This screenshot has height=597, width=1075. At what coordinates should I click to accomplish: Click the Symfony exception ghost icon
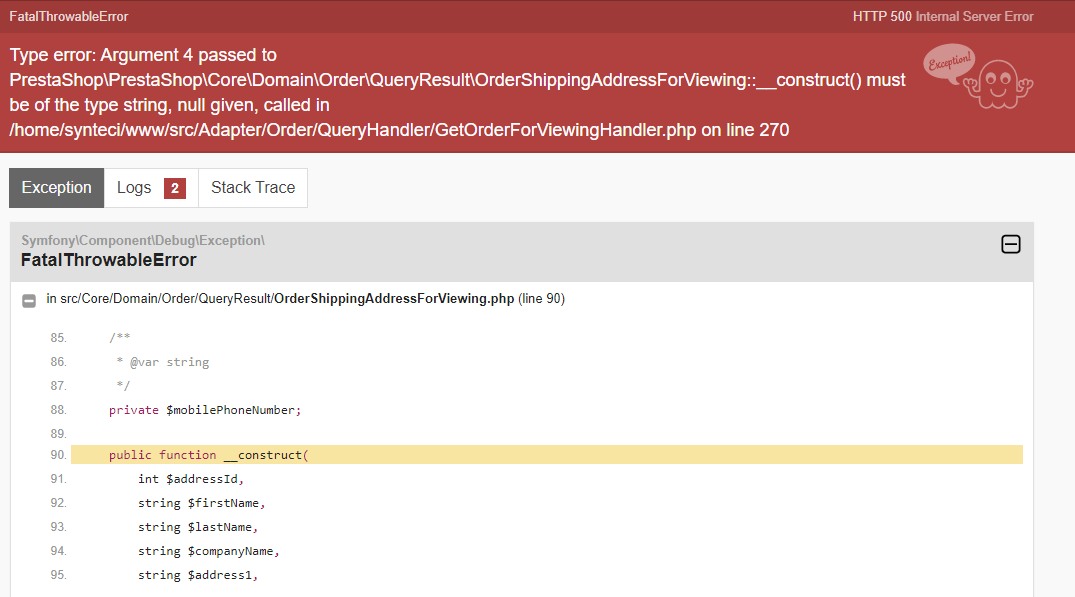point(978,76)
